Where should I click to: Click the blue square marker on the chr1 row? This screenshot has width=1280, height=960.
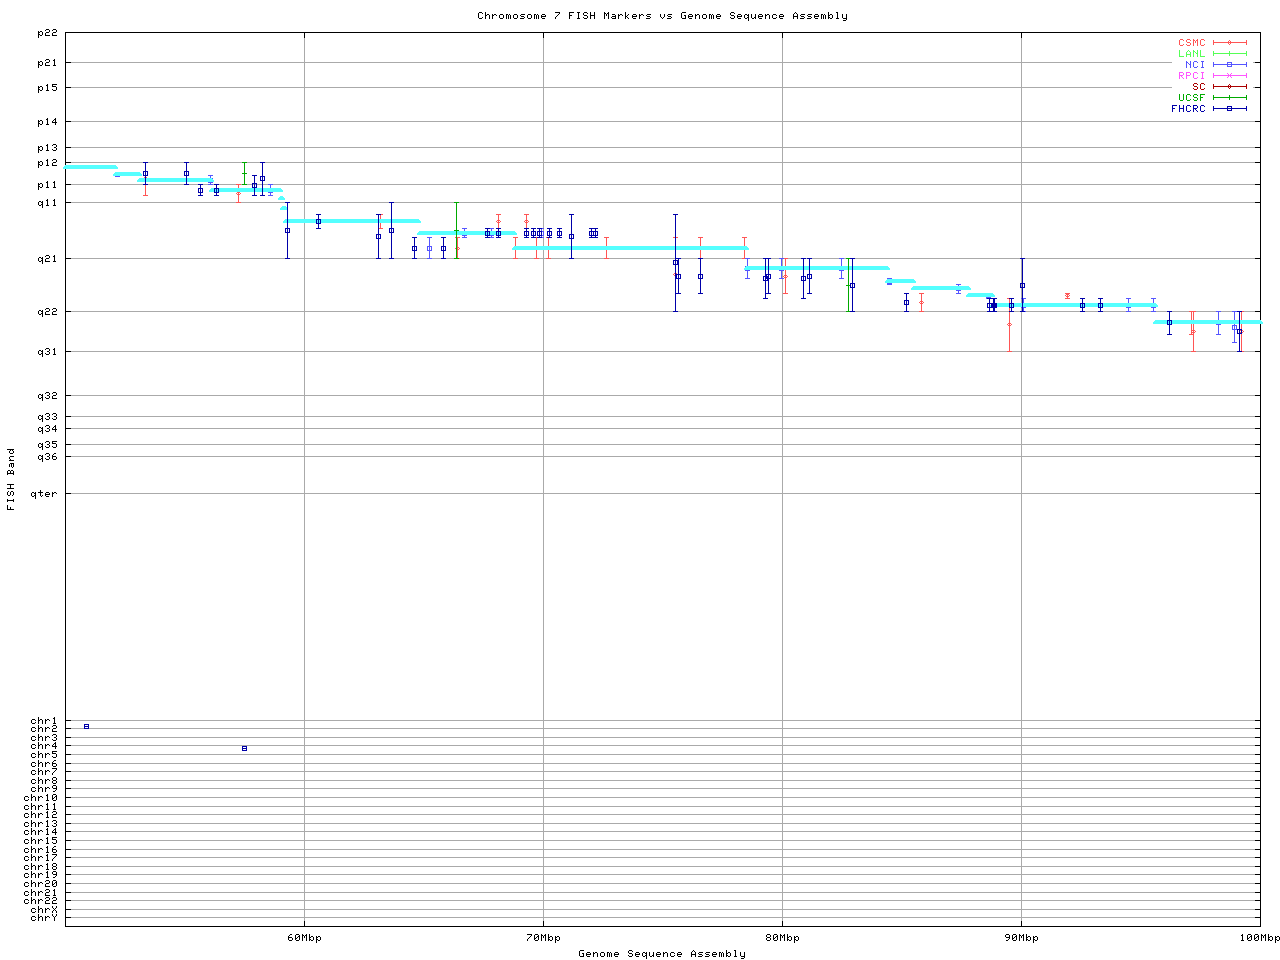point(86,726)
